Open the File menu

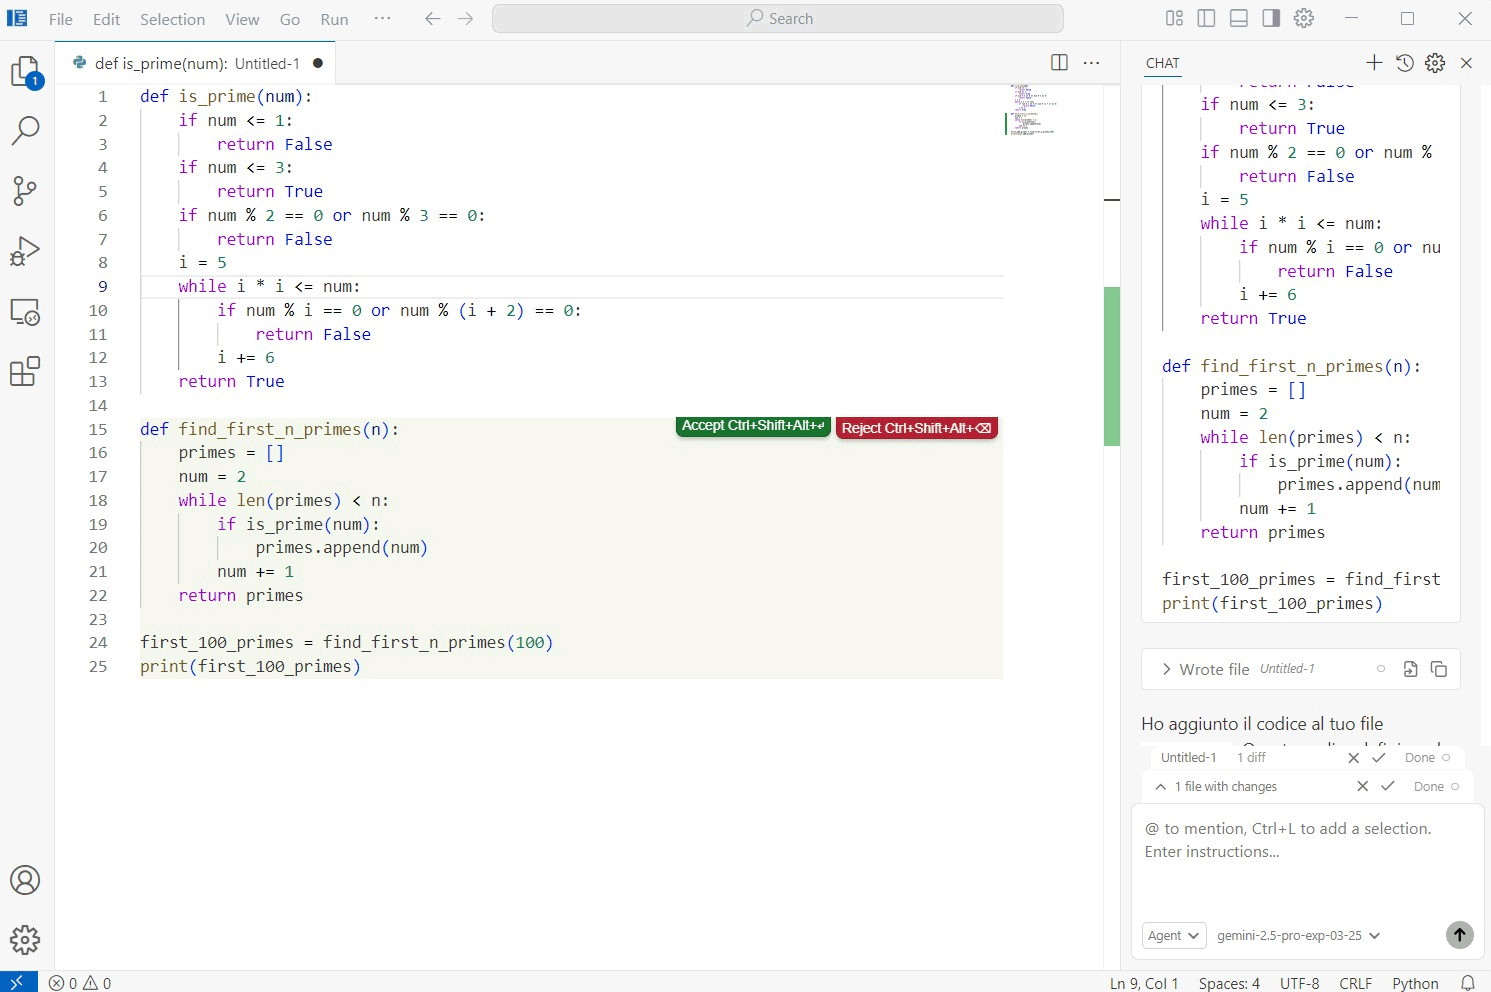click(61, 19)
